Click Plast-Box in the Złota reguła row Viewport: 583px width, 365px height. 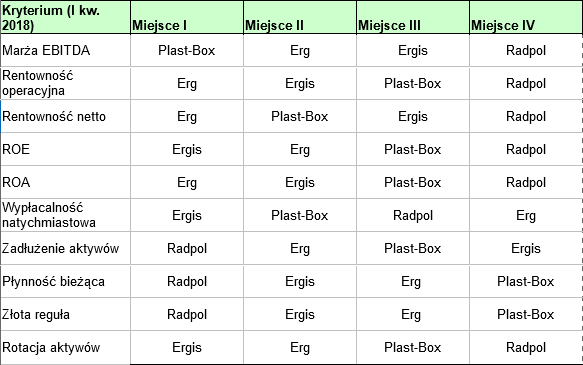pyautogui.click(x=526, y=314)
